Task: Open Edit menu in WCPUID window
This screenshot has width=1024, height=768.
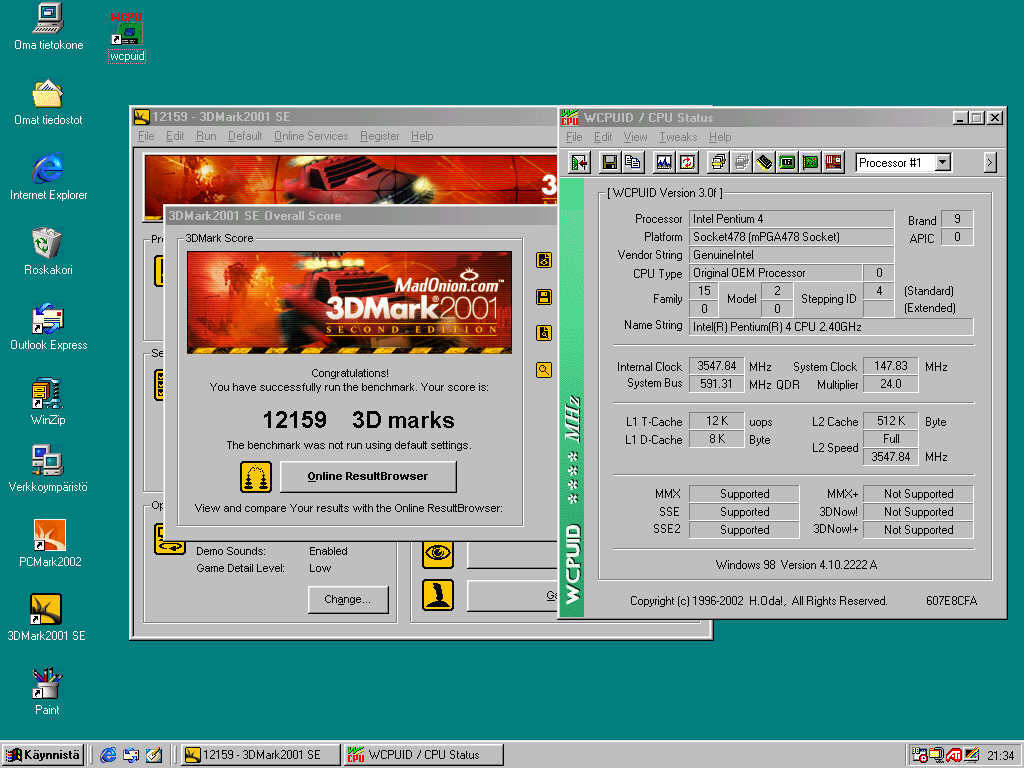Action: tap(603, 137)
